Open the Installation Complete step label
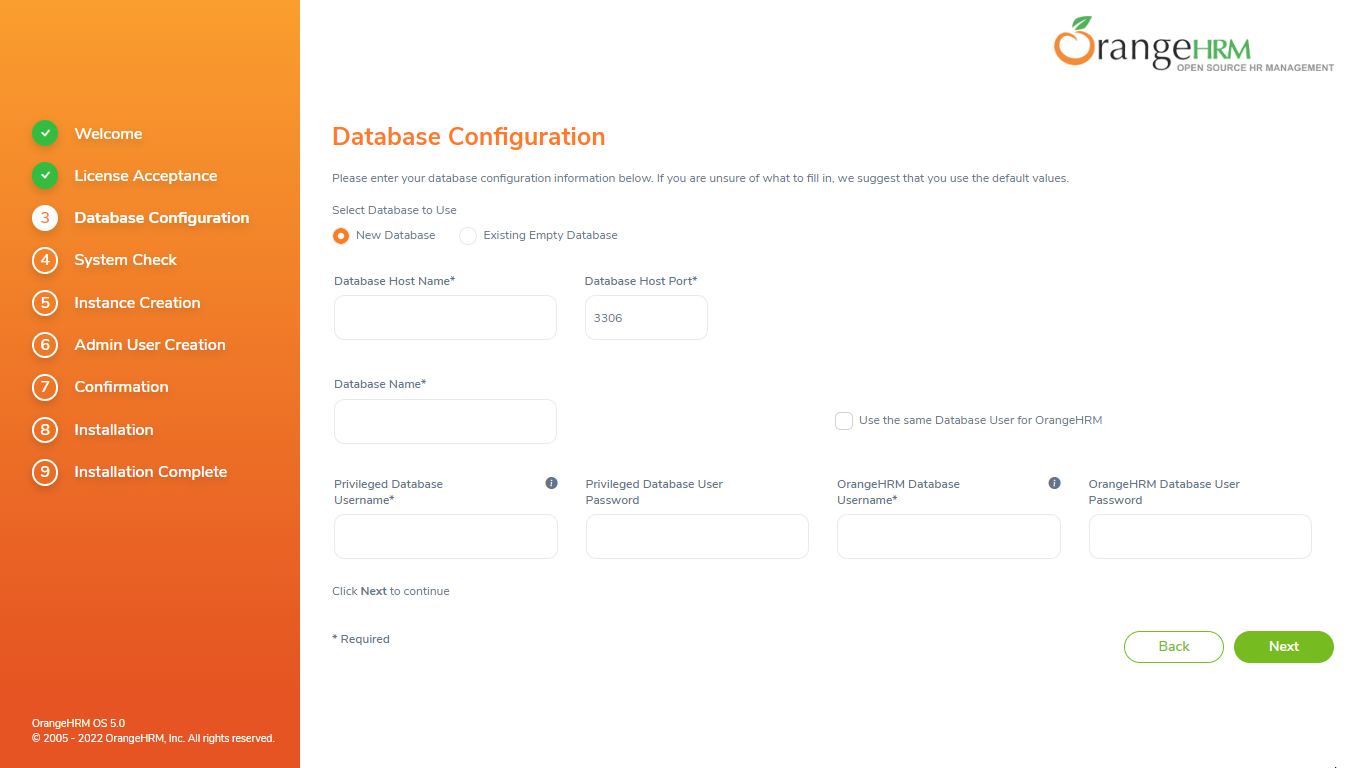This screenshot has height=768, width=1366. tap(151, 472)
